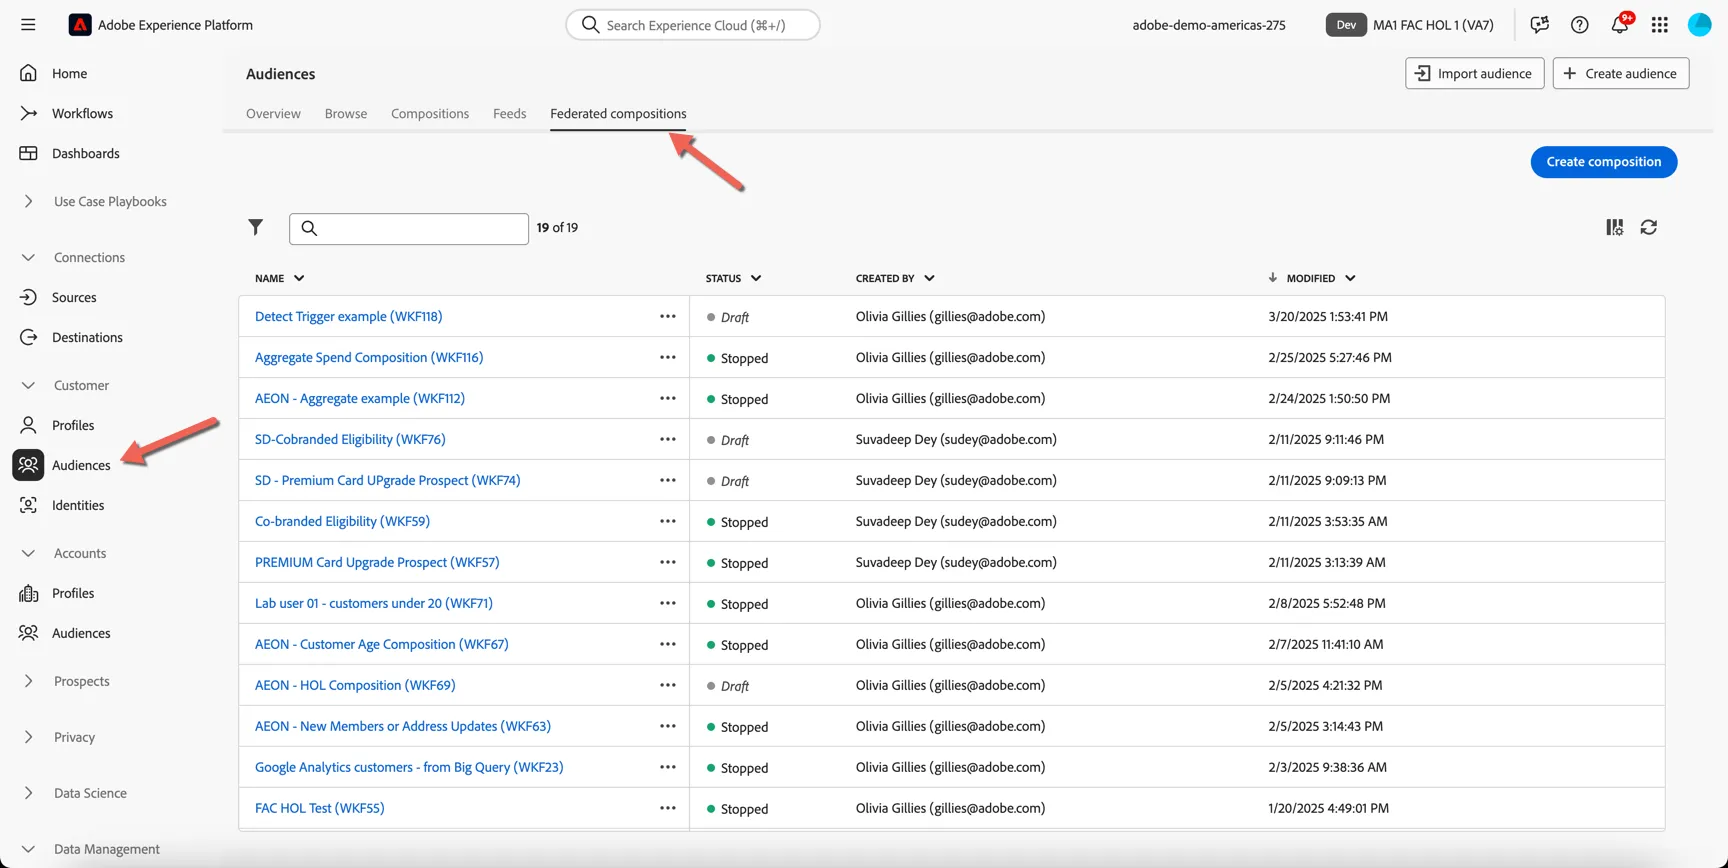Click the Adobe Experience Platform logo
The image size is (1728, 868).
click(x=80, y=25)
